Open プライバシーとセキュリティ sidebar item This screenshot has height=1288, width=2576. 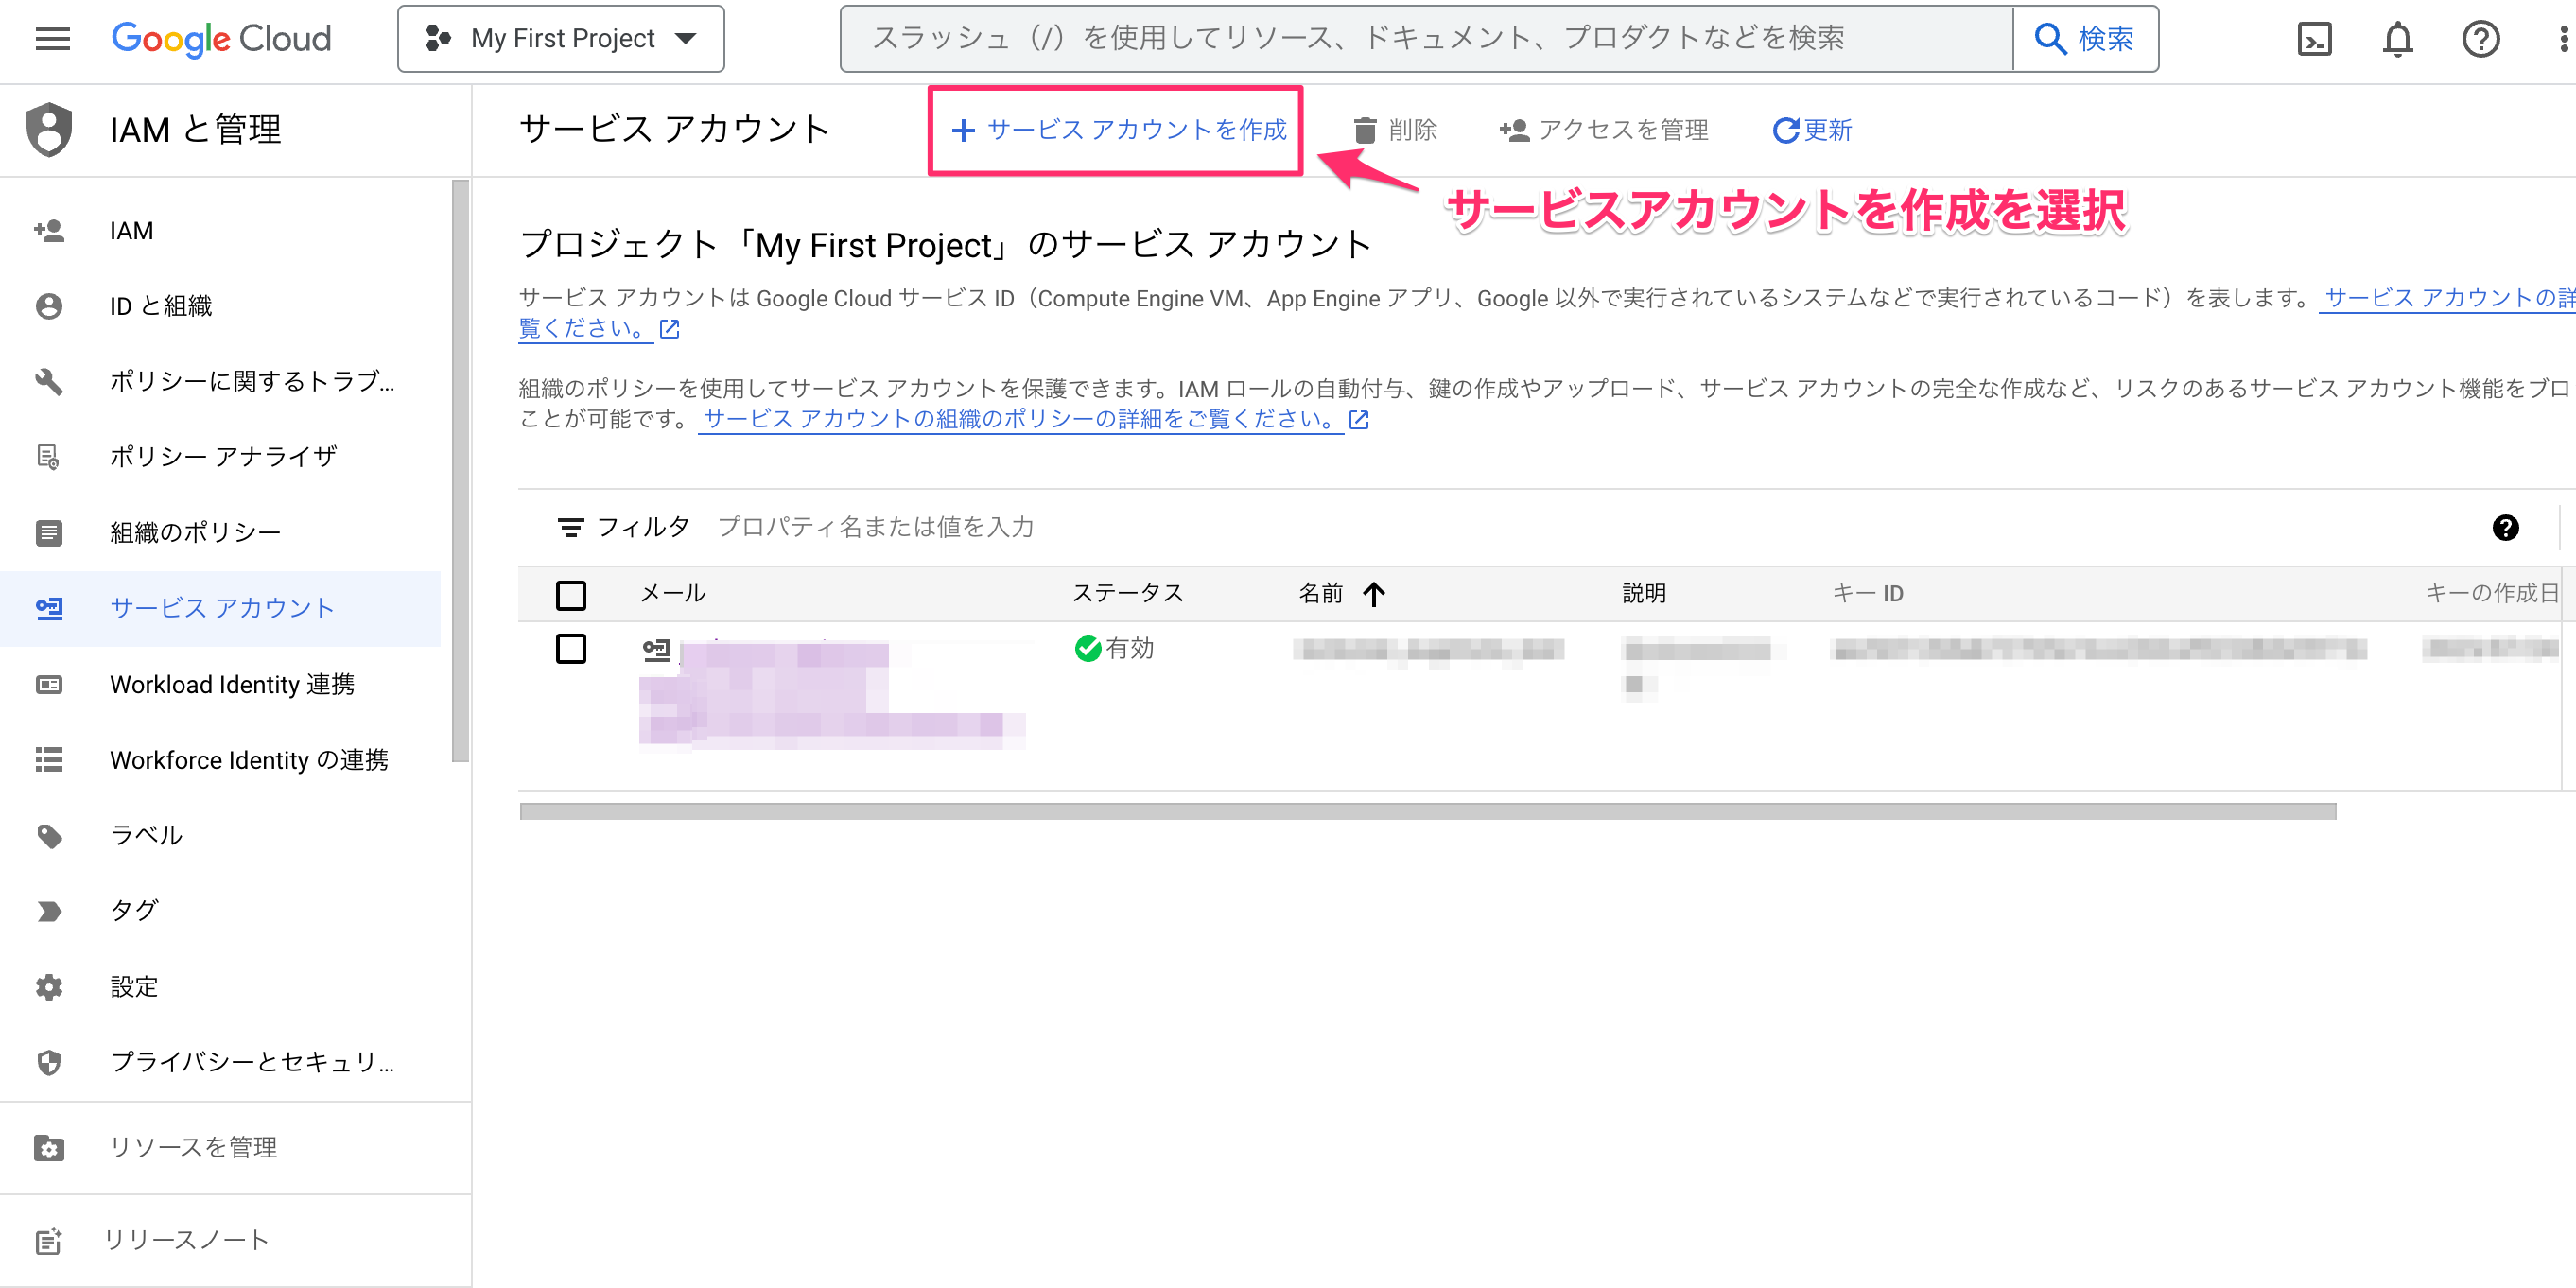pyautogui.click(x=220, y=1062)
